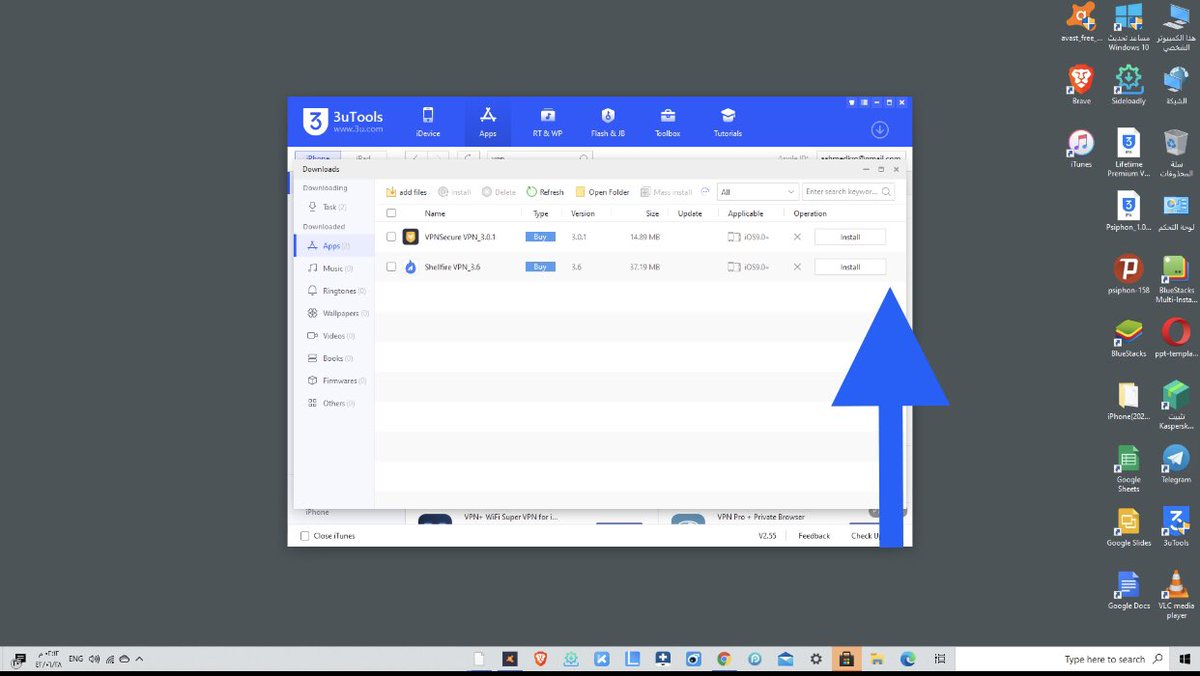Select Books in the Downloaded sidebar
Image resolution: width=1200 pixels, height=676 pixels.
click(334, 358)
